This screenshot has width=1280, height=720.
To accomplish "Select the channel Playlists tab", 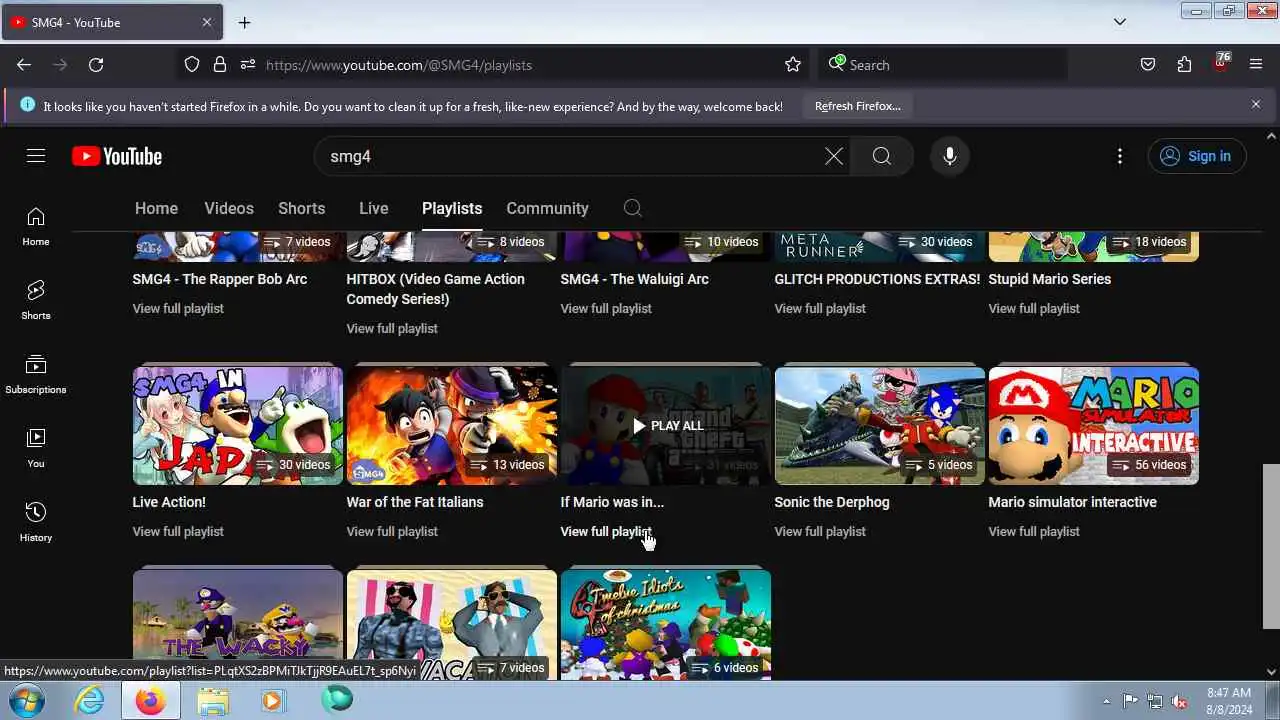I will click(x=452, y=208).
